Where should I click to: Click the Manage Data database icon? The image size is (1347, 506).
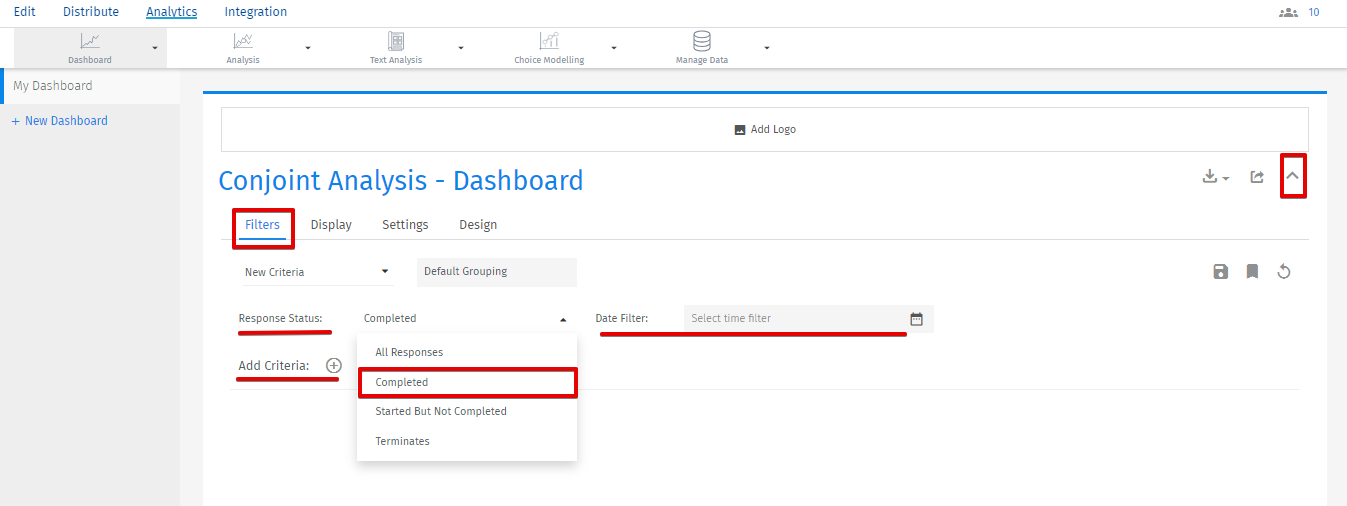tap(702, 42)
